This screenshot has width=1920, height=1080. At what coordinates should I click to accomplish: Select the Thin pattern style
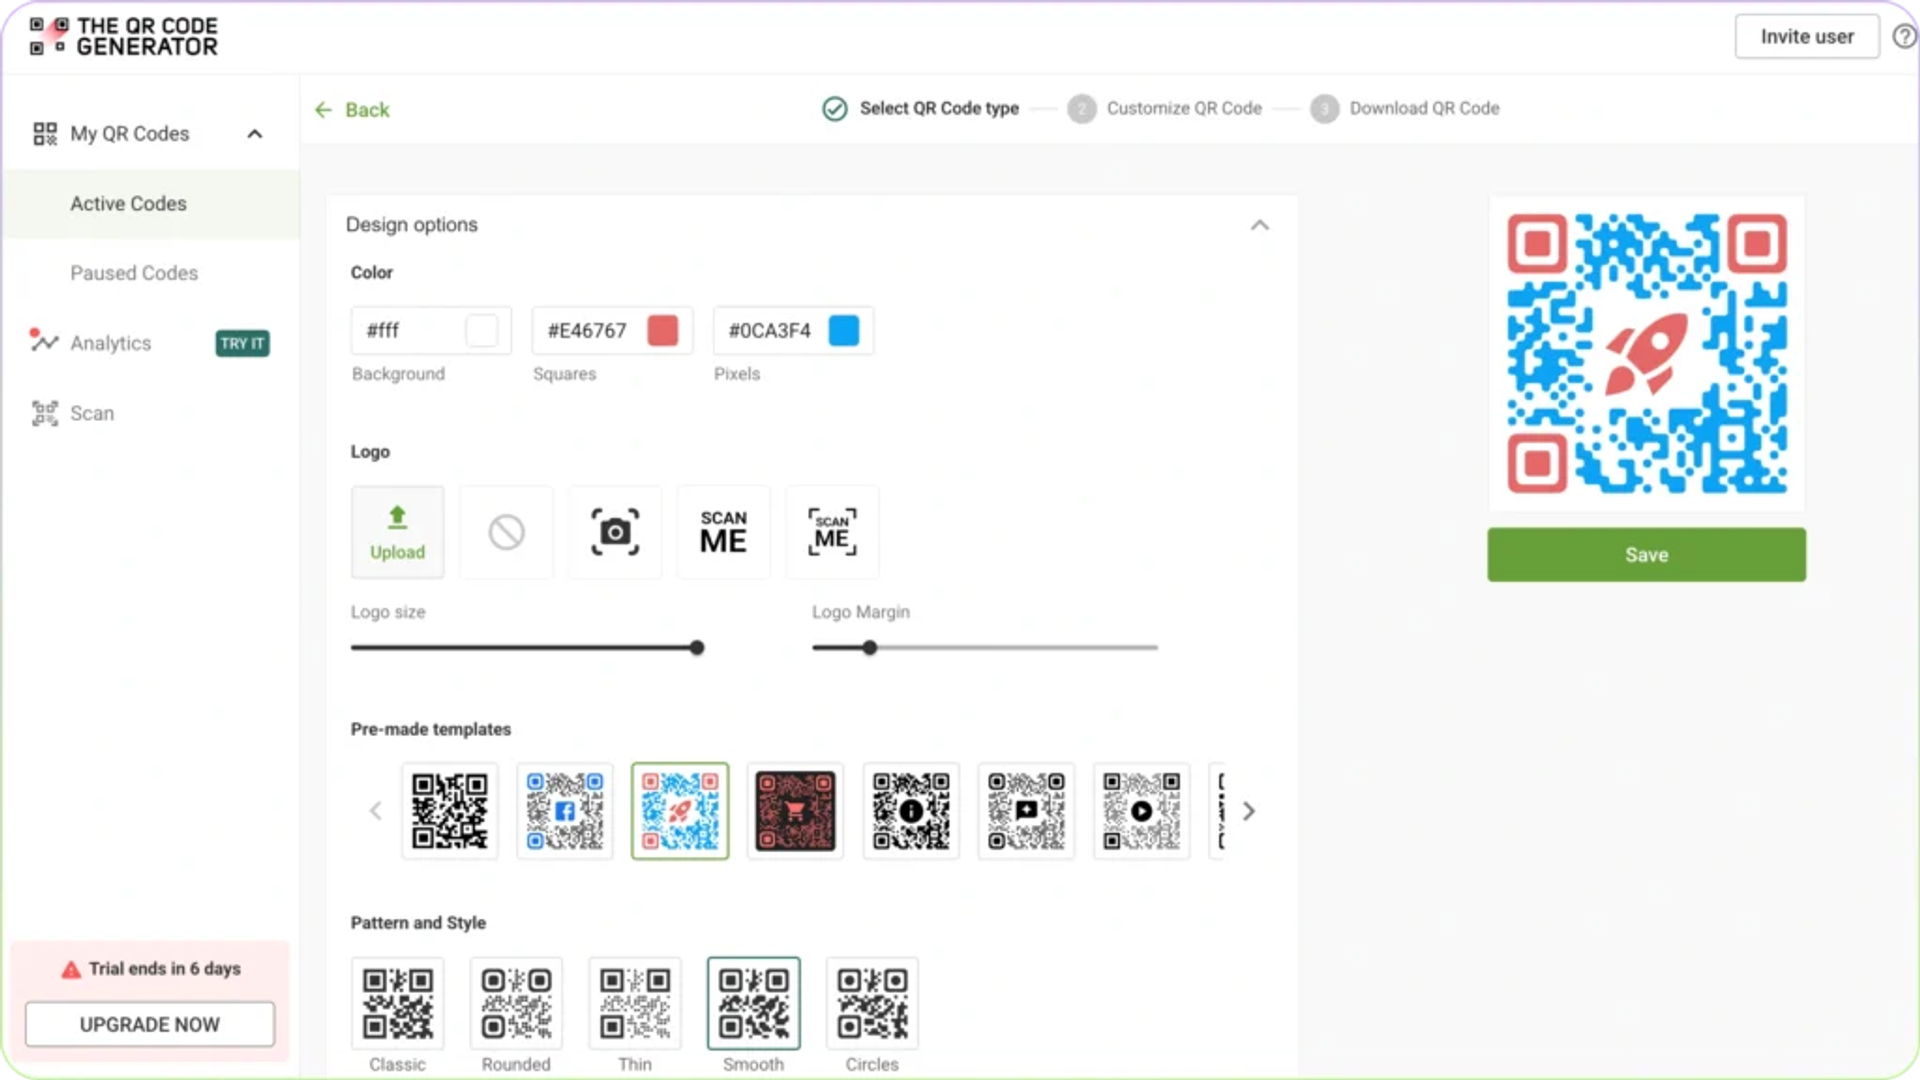click(x=635, y=1003)
